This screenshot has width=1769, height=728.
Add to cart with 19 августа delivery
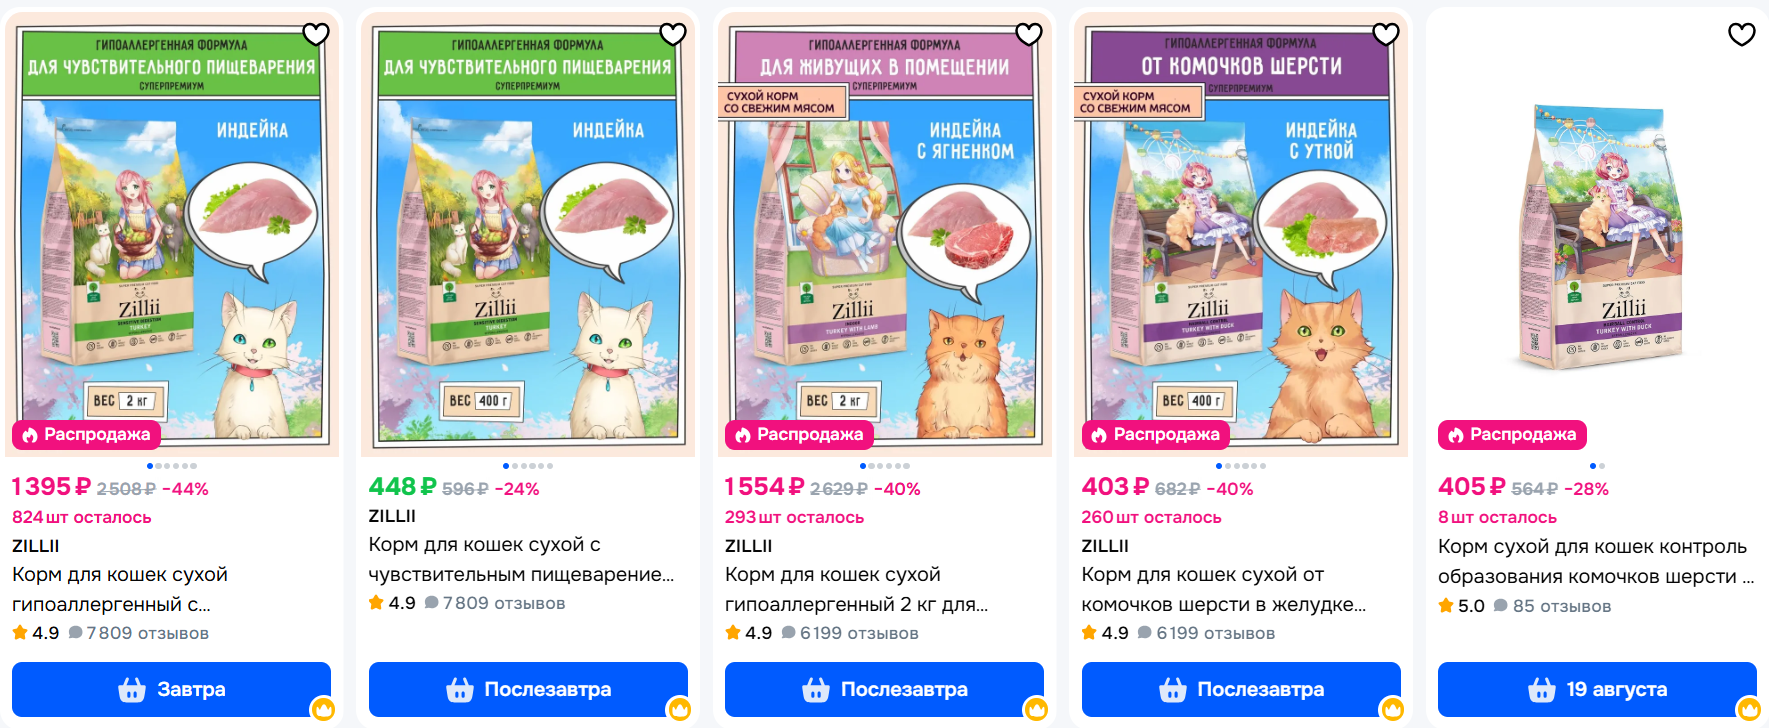click(1597, 690)
